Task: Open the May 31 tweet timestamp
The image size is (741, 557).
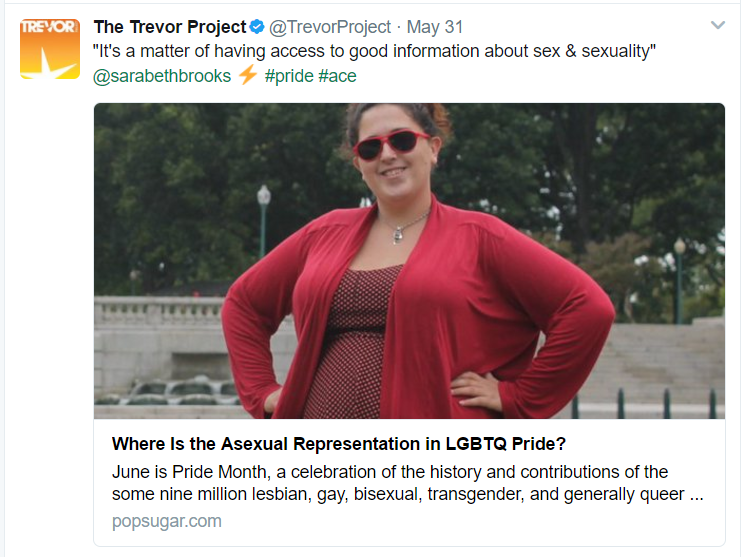Action: coord(435,27)
